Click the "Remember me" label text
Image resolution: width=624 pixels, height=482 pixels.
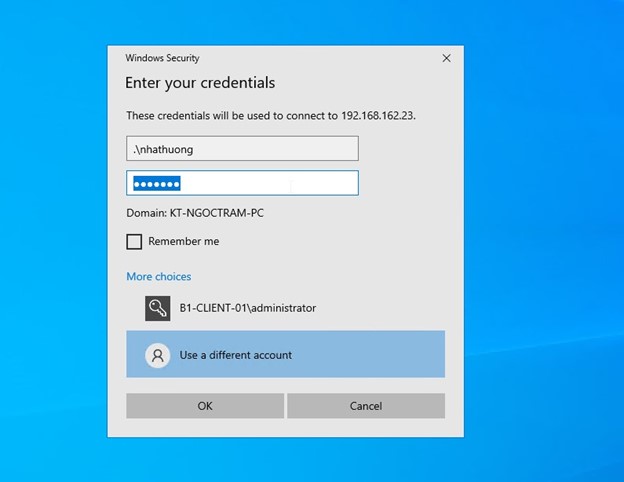pyautogui.click(x=183, y=242)
